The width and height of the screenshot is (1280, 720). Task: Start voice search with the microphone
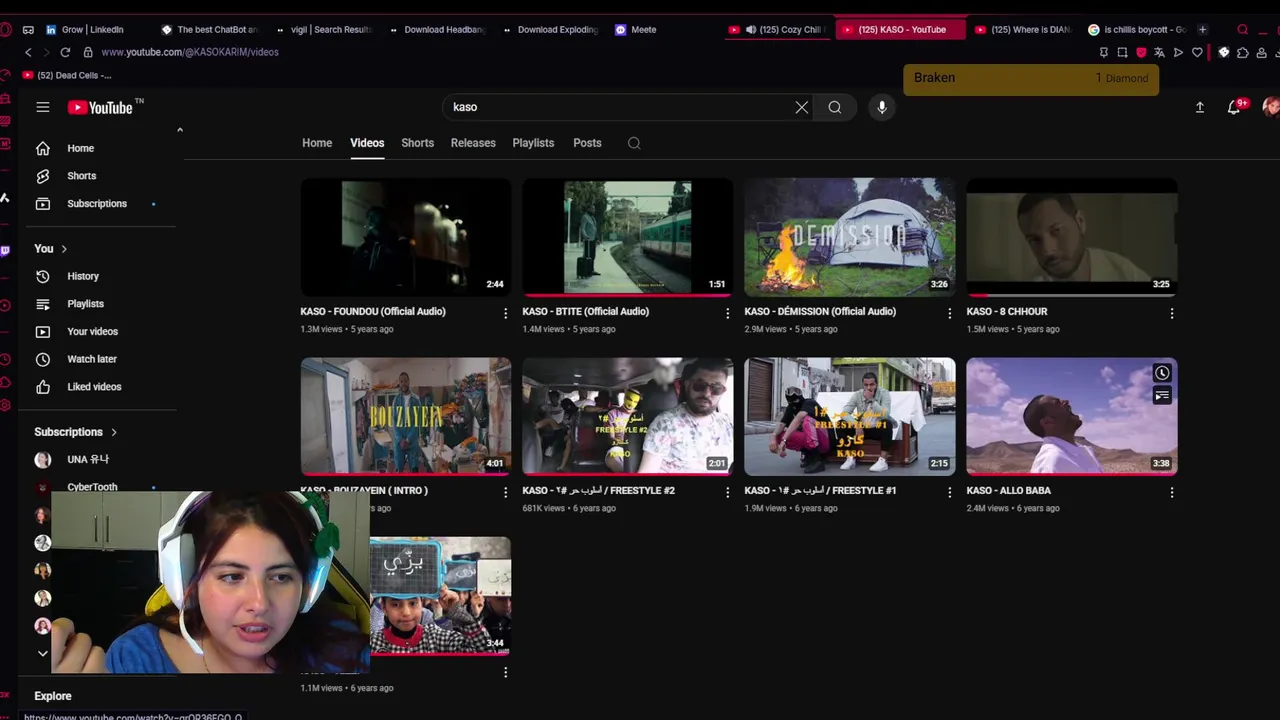882,107
